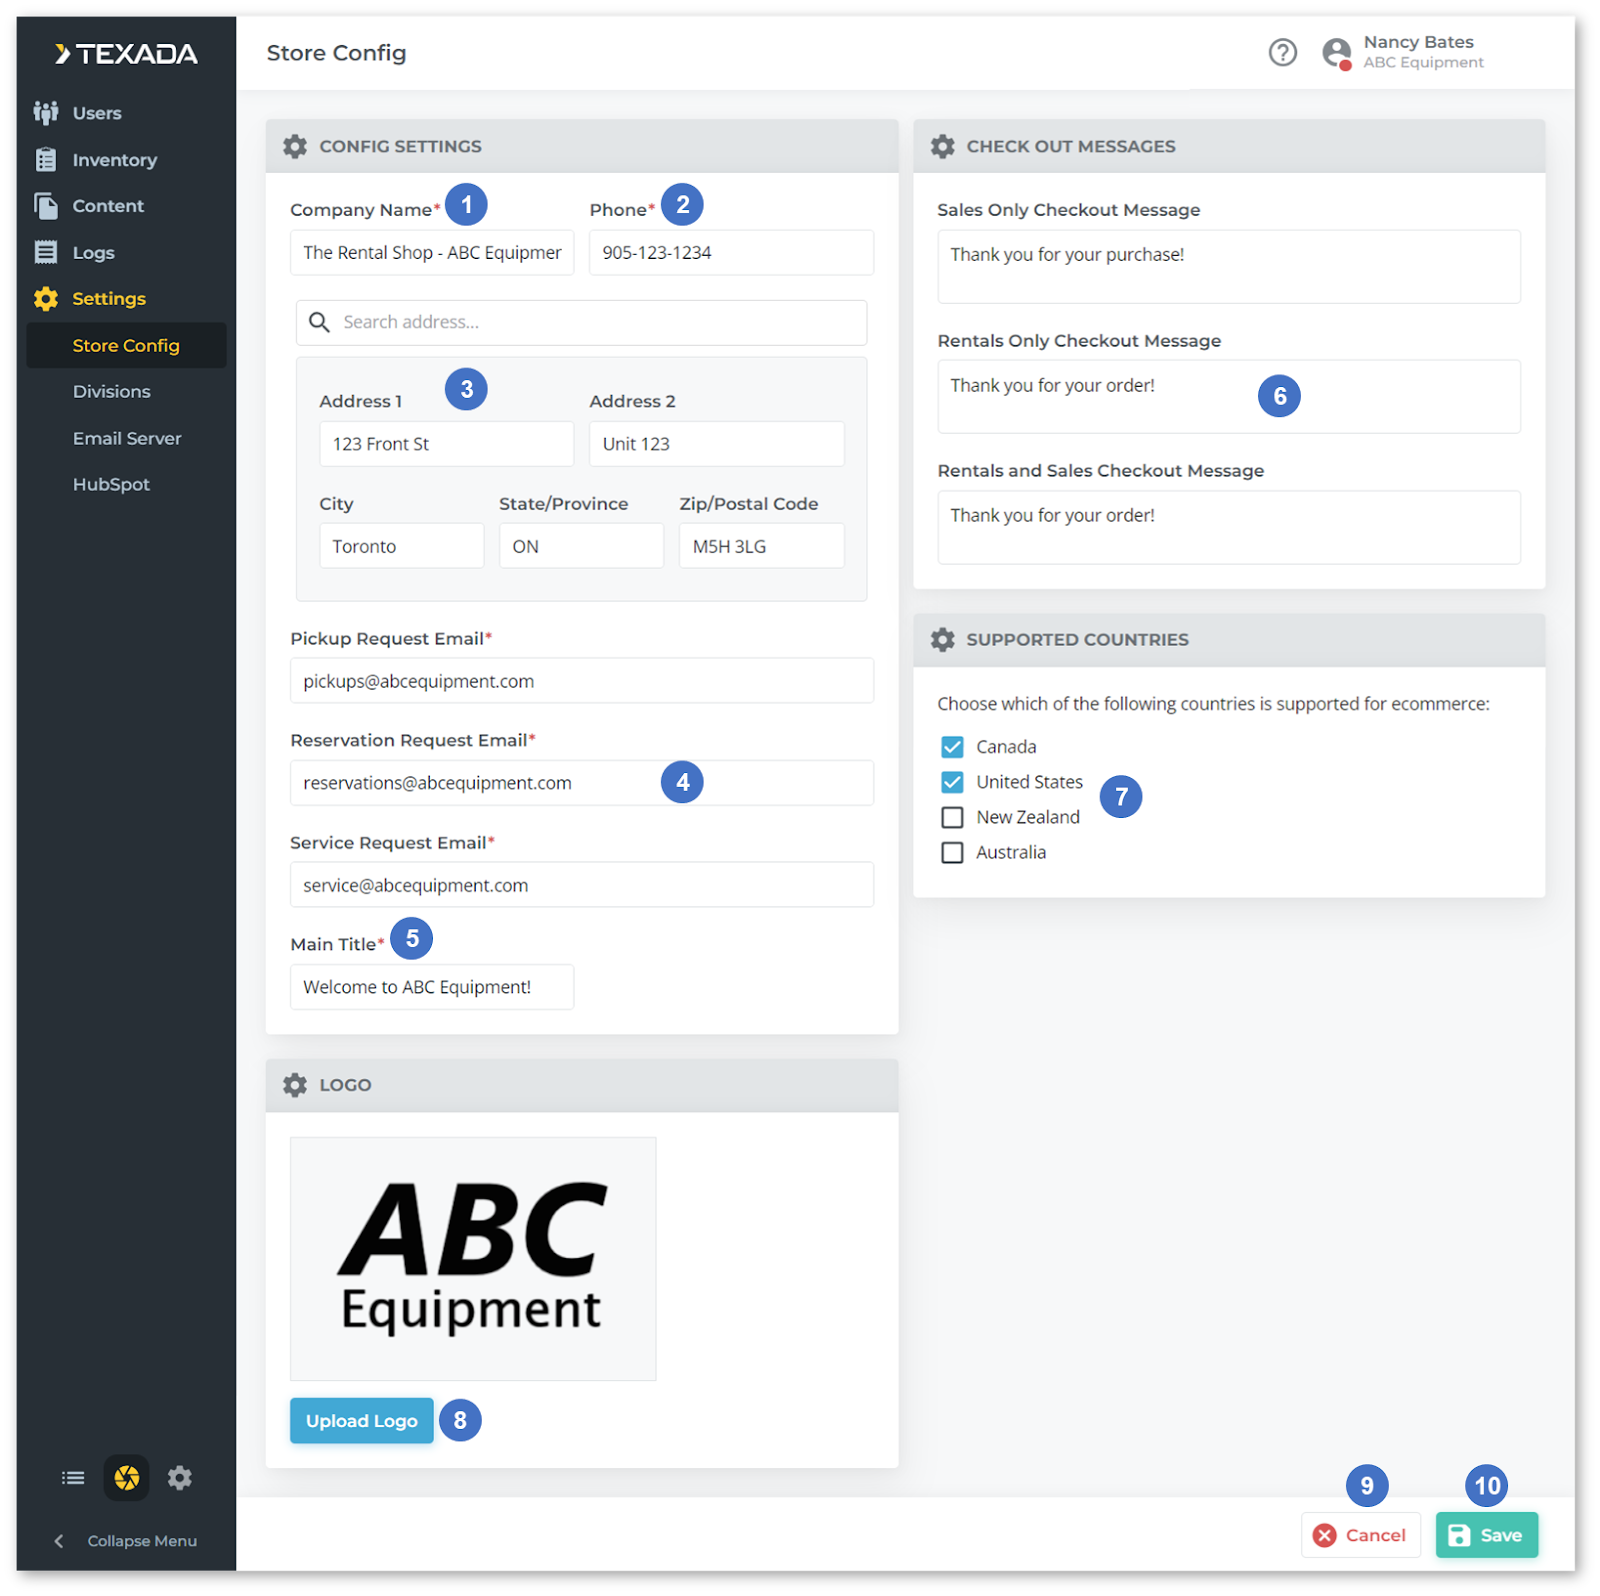Click the Check Out Messages gear icon

(943, 147)
